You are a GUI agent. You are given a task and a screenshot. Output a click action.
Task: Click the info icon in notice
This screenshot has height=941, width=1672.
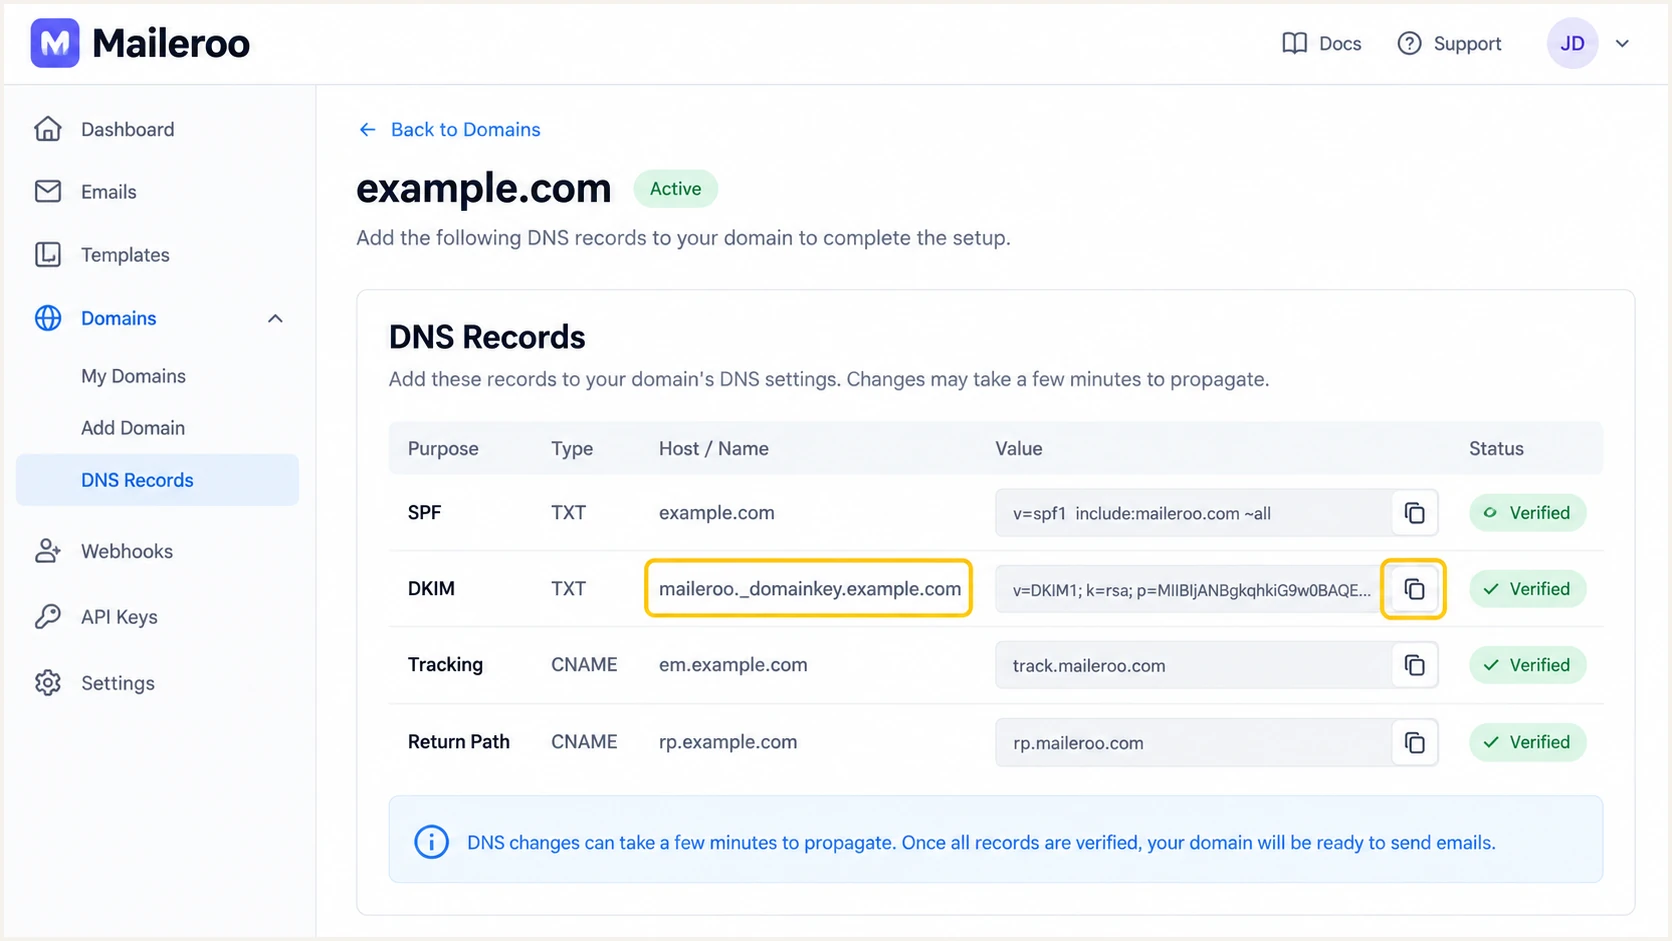click(x=431, y=842)
